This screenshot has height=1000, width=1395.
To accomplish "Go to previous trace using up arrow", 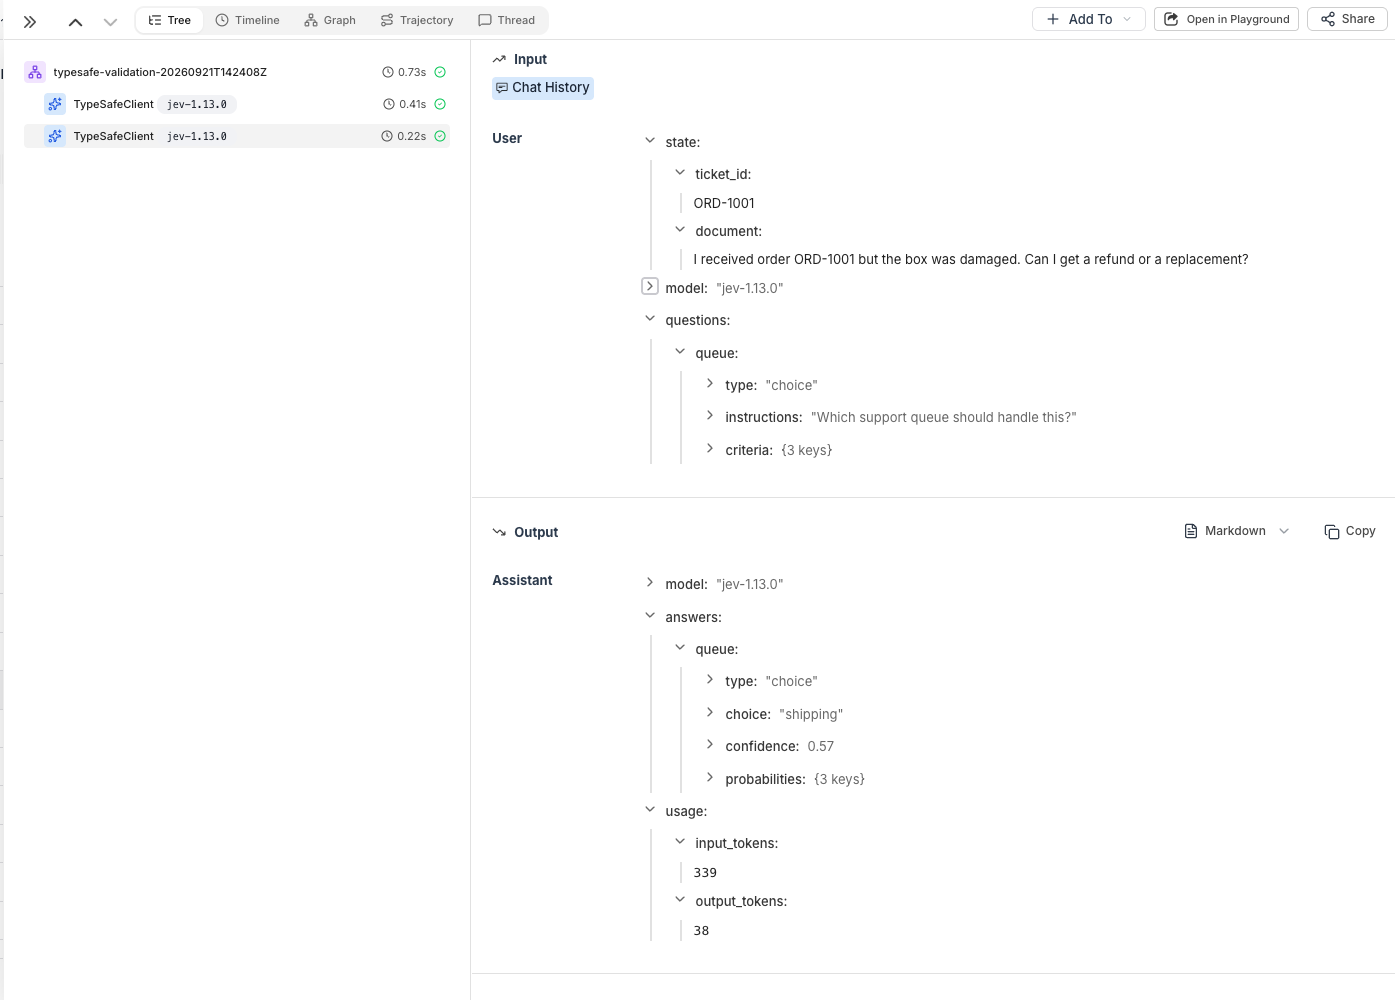I will pos(75,21).
